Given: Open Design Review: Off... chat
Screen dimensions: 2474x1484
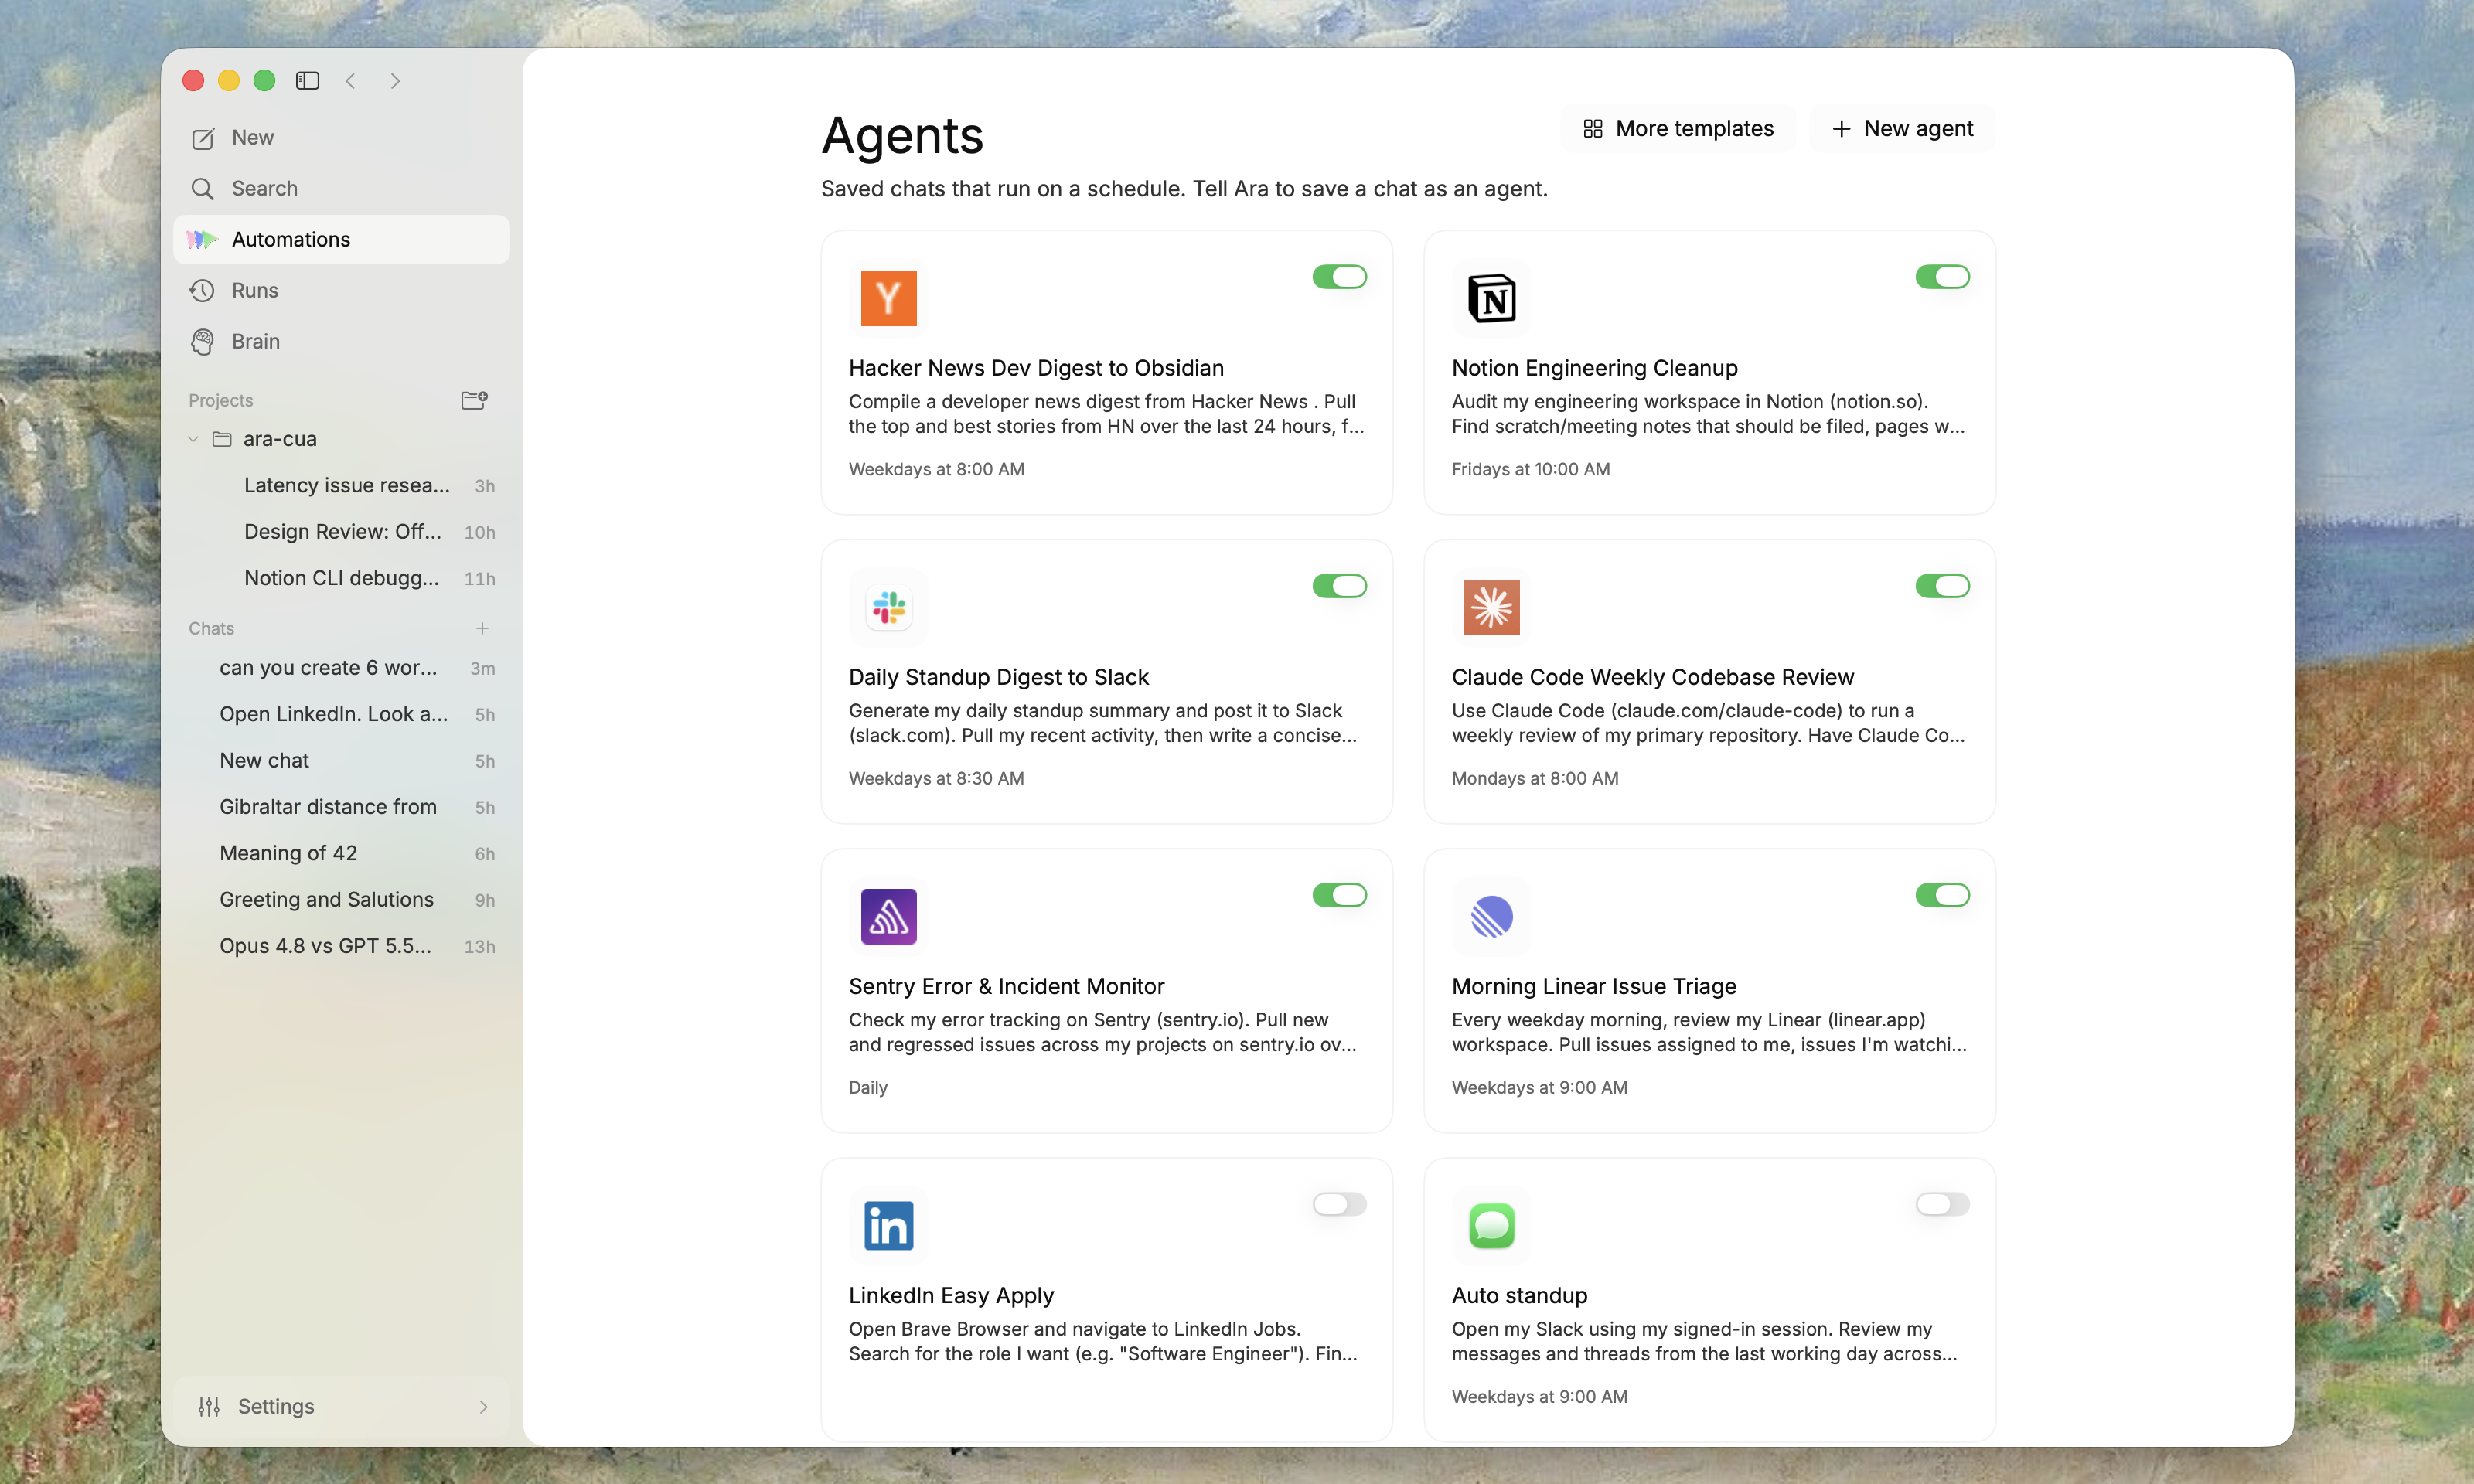Looking at the screenshot, I should 341,532.
